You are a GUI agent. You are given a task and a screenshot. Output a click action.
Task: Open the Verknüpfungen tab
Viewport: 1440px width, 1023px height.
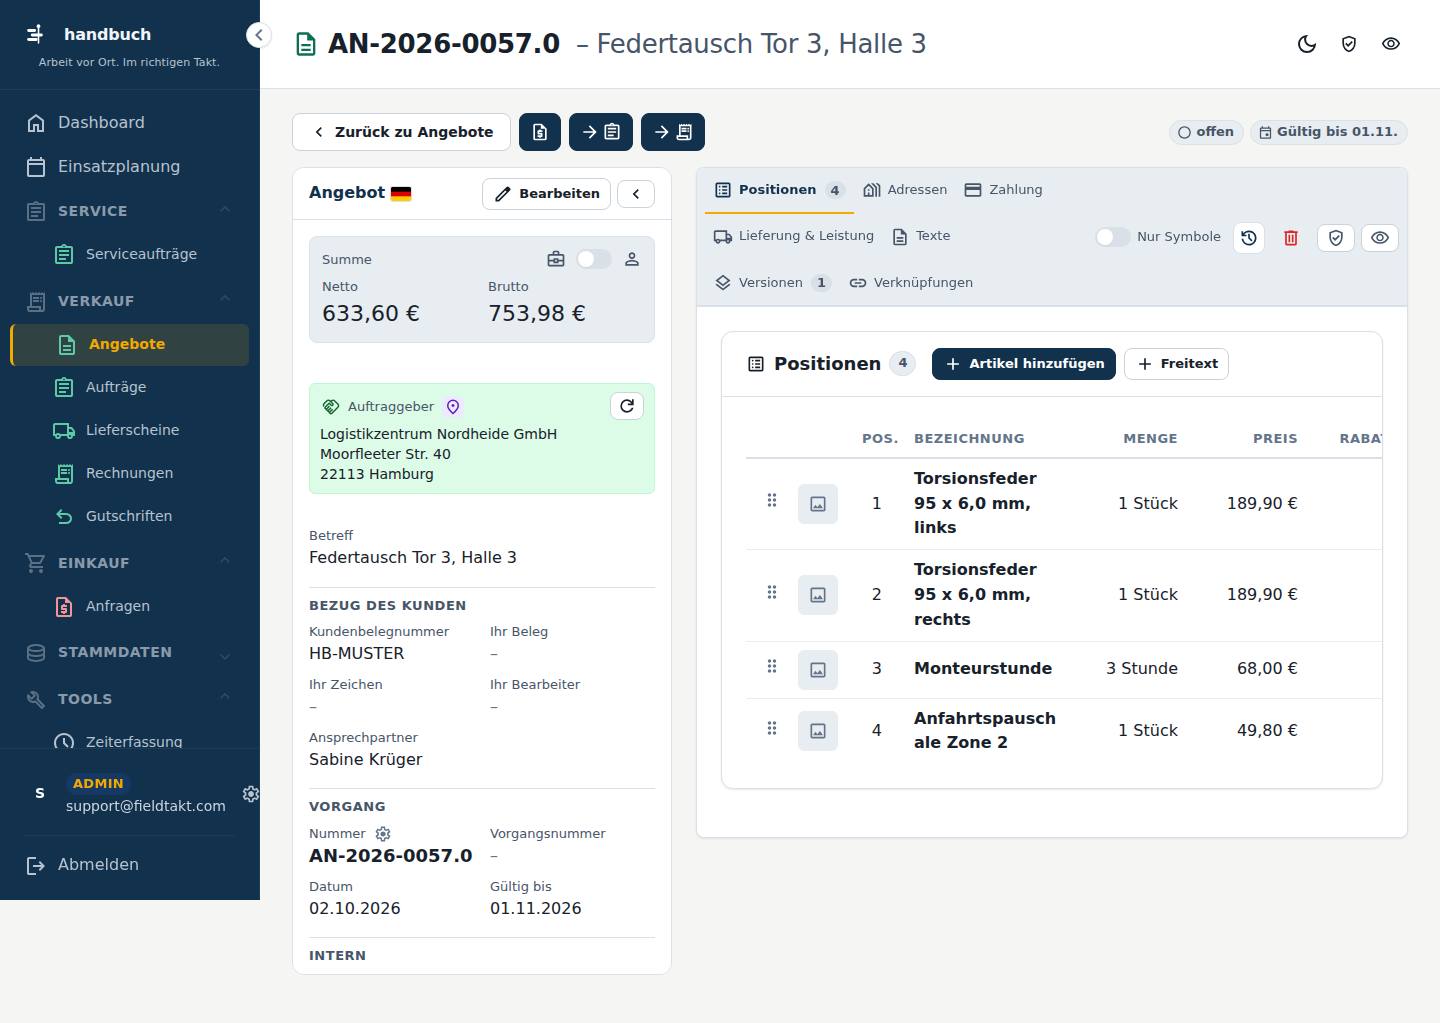coord(911,283)
